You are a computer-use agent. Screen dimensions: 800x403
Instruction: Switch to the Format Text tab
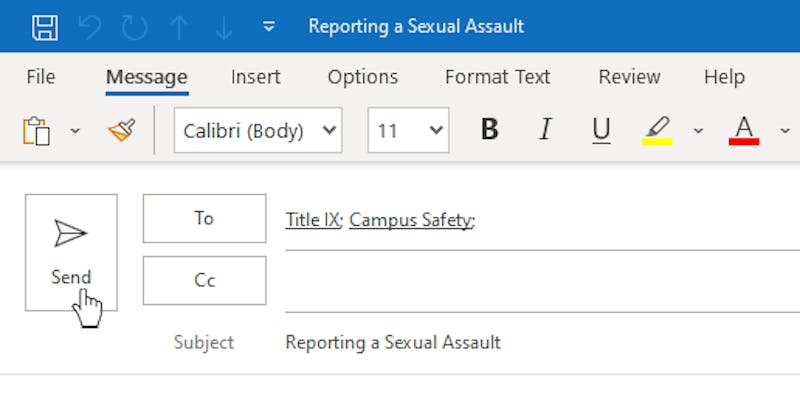(x=497, y=77)
